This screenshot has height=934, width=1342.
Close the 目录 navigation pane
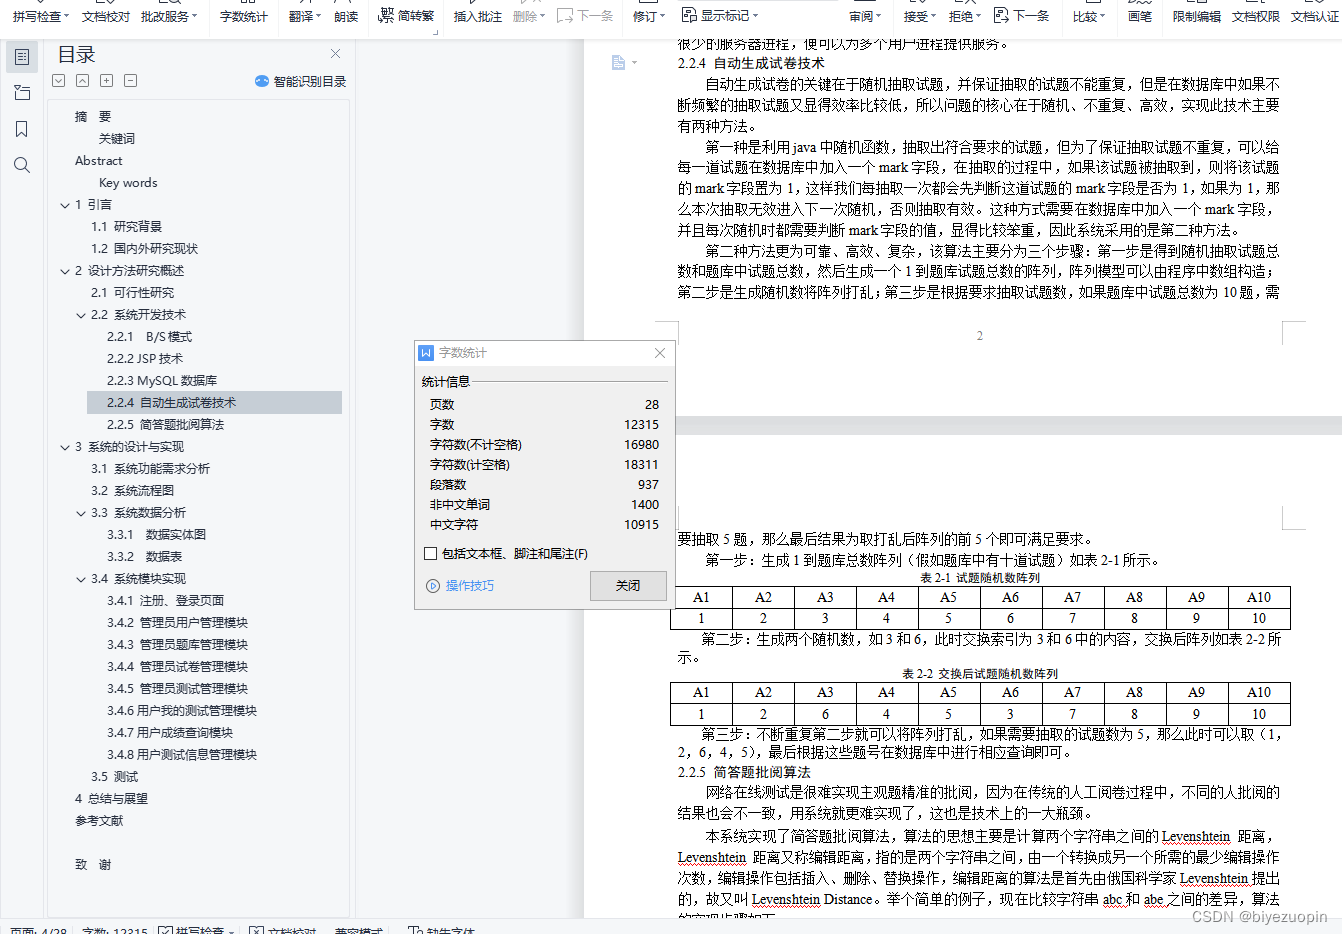336,54
